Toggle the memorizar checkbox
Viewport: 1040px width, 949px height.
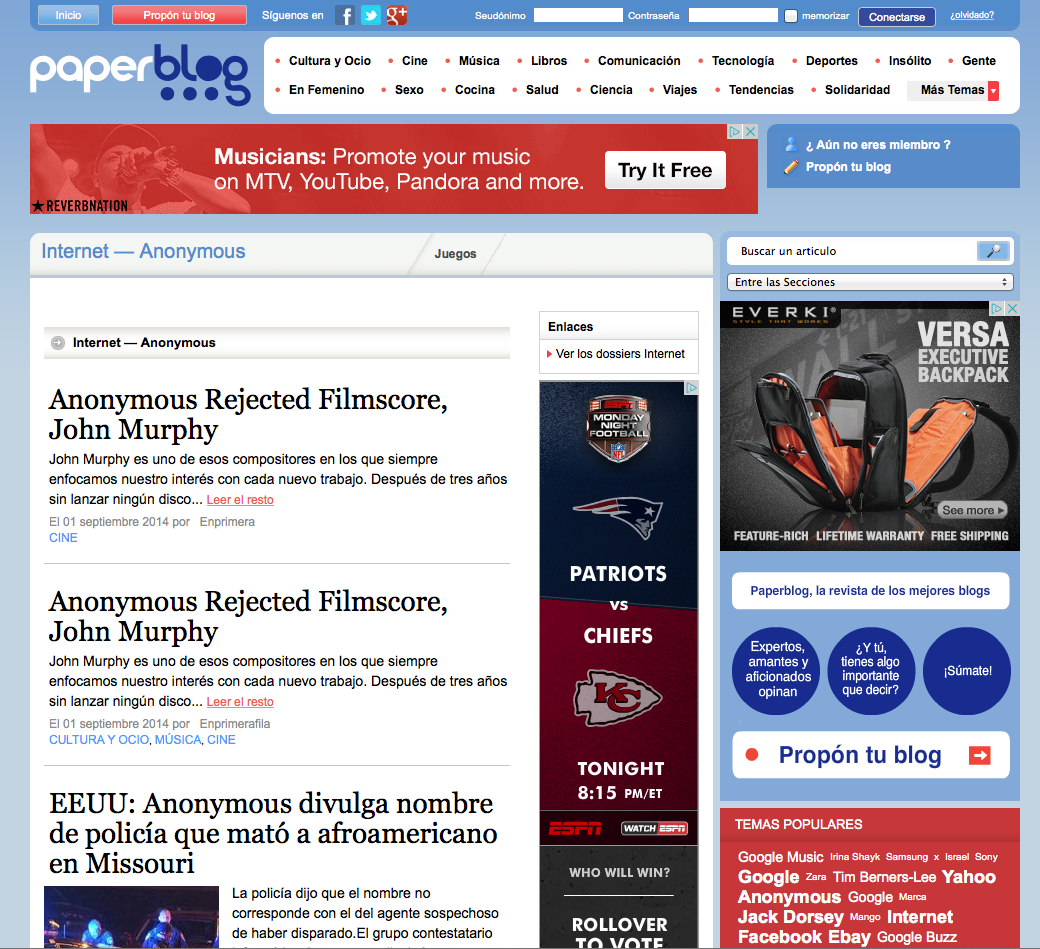point(791,16)
